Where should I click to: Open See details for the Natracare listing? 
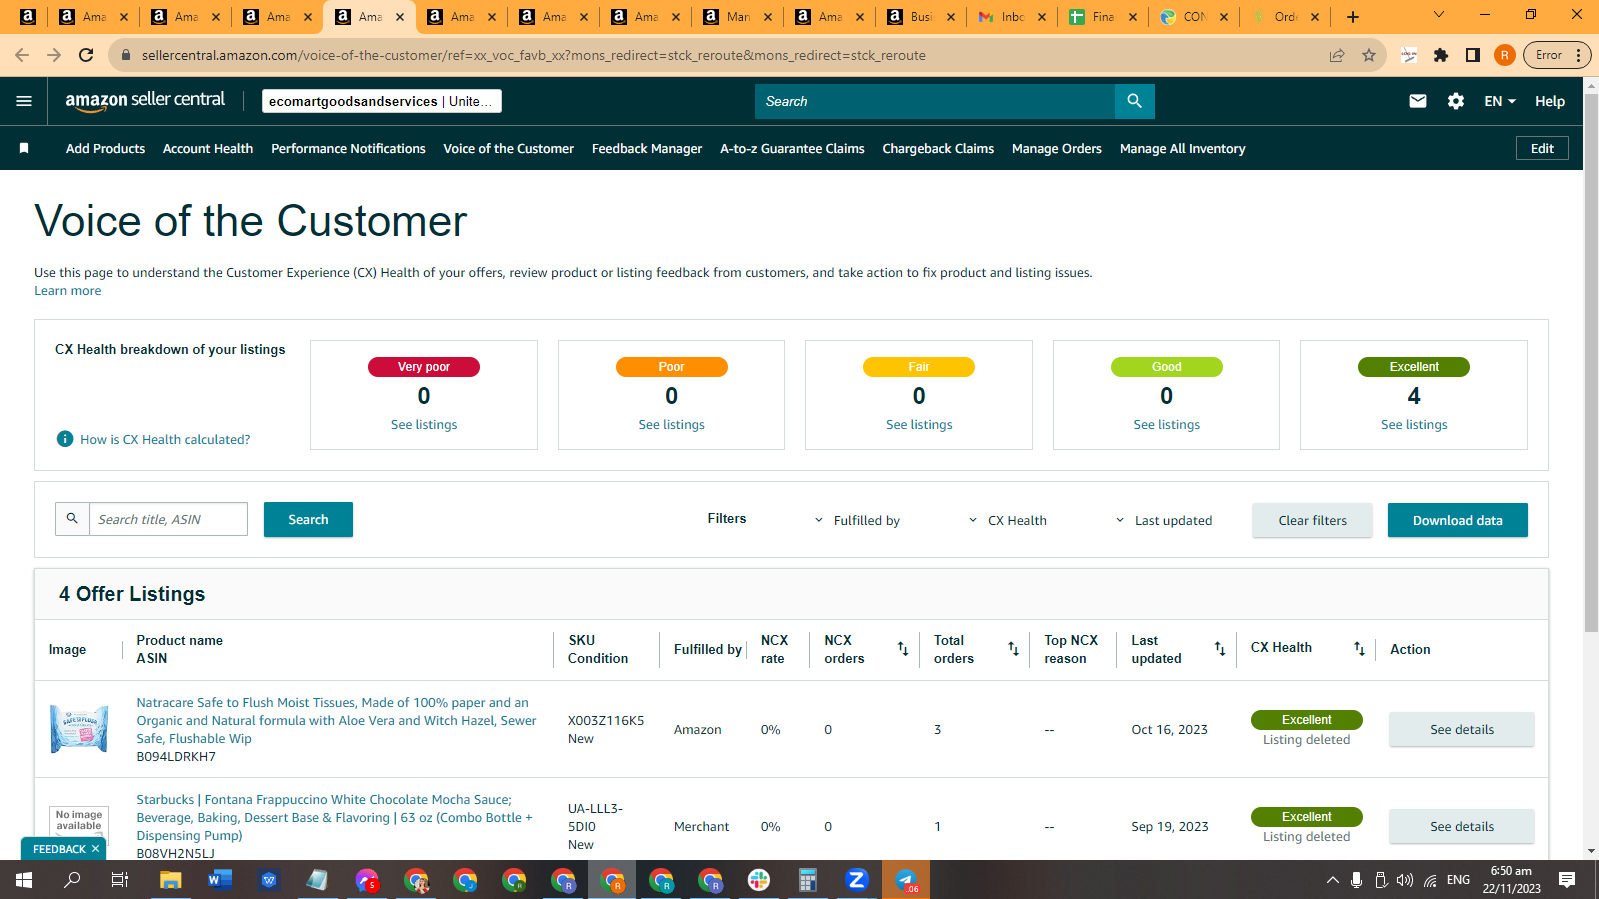(1461, 729)
